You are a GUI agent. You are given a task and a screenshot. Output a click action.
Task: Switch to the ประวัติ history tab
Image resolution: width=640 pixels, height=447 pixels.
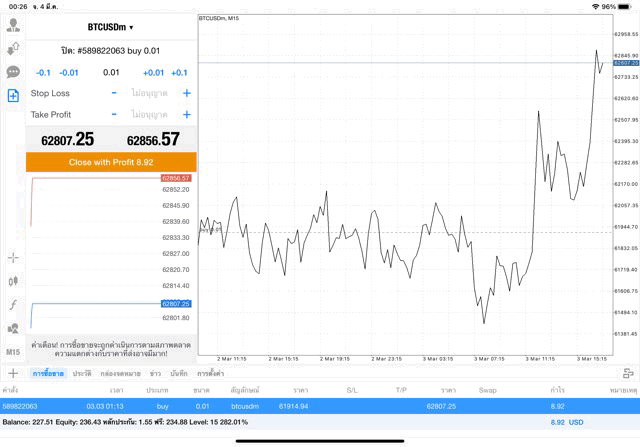click(82, 373)
